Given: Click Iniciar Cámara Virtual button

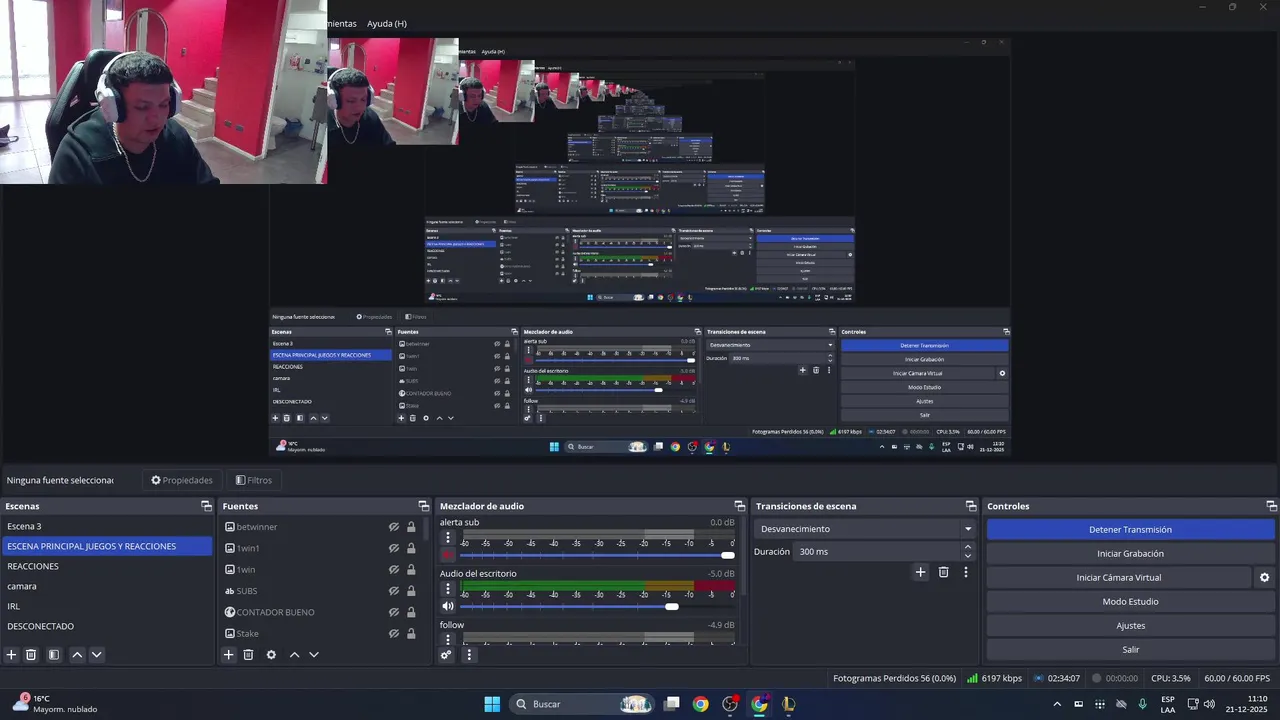Looking at the screenshot, I should point(1119,578).
